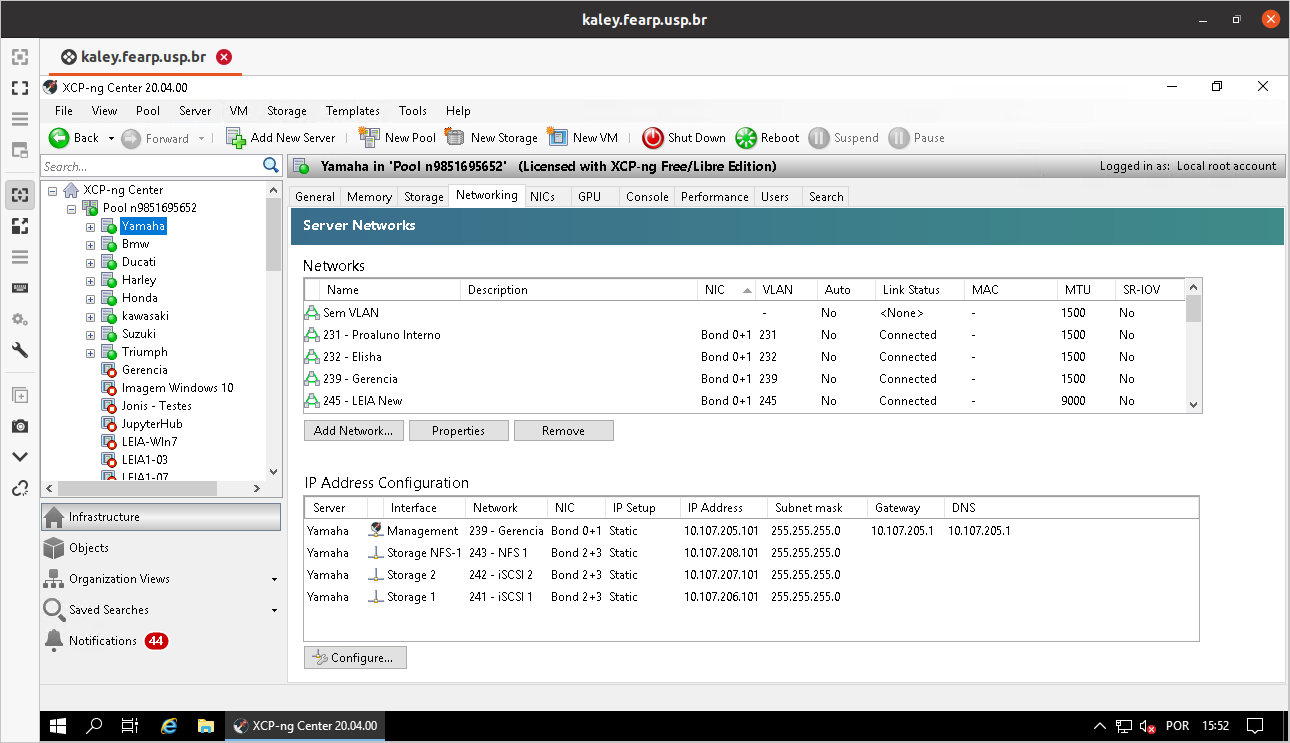Screen dimensions: 1290x743
Task: Click the Add Network... button
Action: pos(354,431)
